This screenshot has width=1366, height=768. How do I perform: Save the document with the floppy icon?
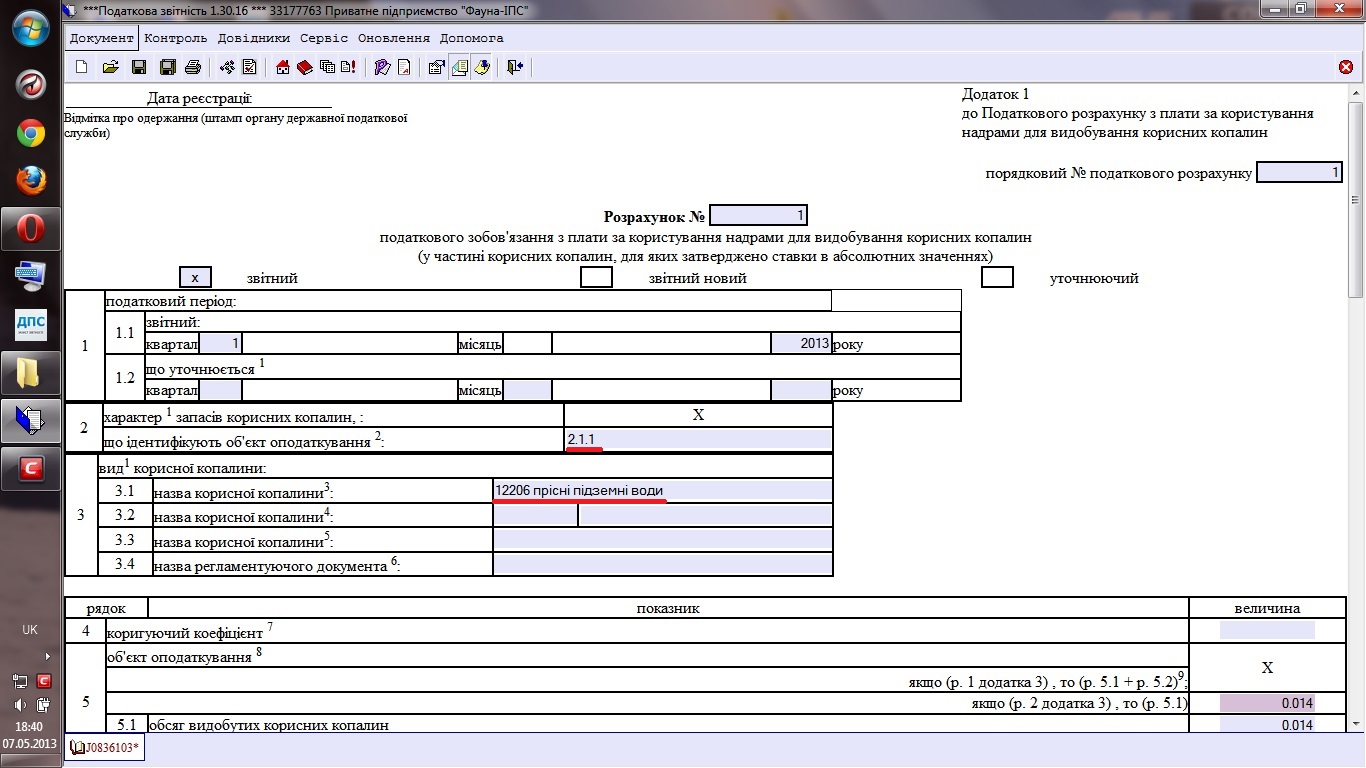pos(139,67)
